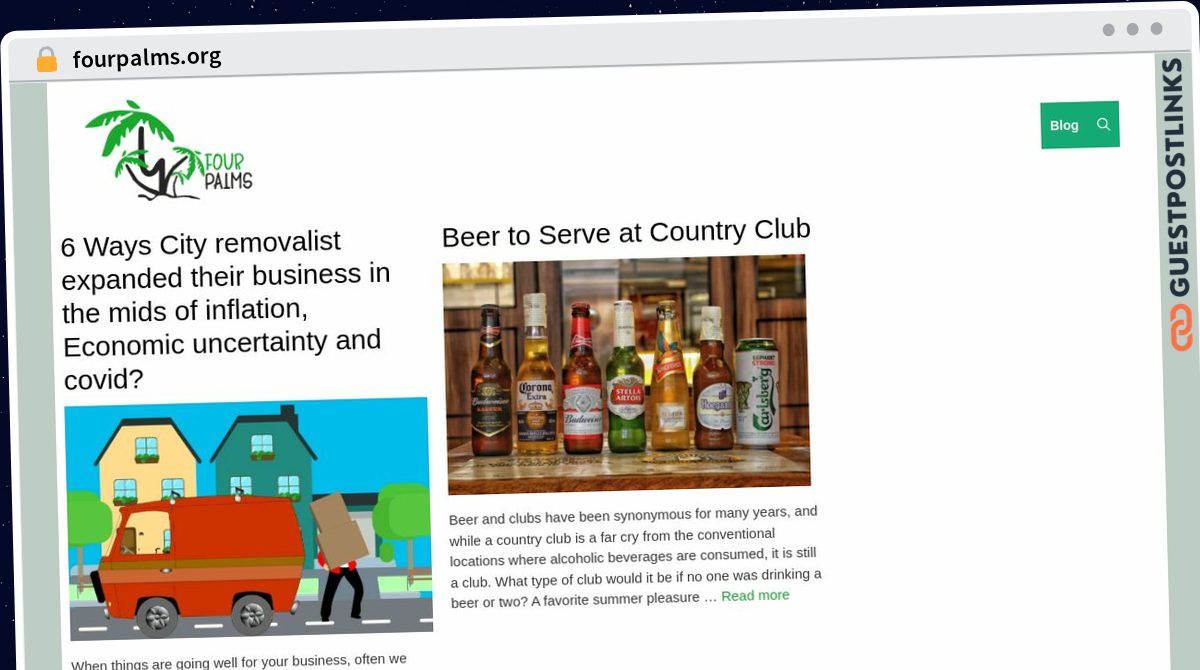Click the fourpalms.org address text

[147, 57]
